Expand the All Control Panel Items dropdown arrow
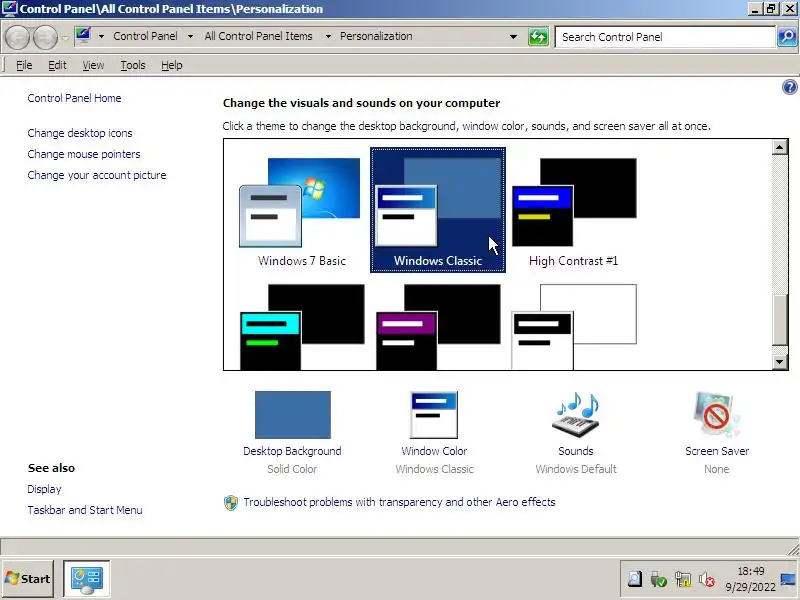 pyautogui.click(x=328, y=36)
